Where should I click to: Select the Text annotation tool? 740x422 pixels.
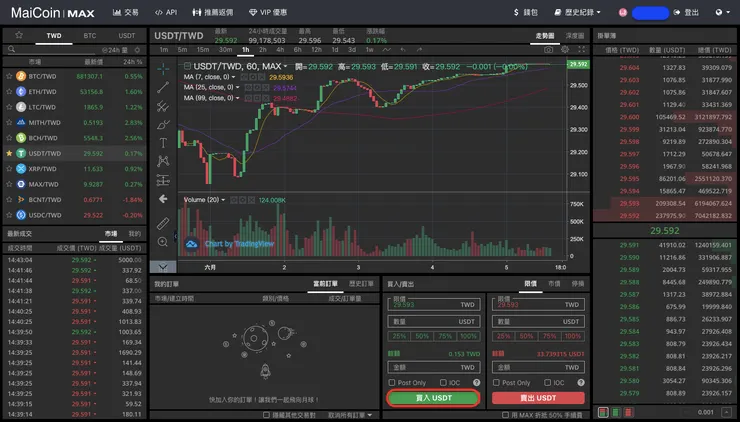click(163, 143)
